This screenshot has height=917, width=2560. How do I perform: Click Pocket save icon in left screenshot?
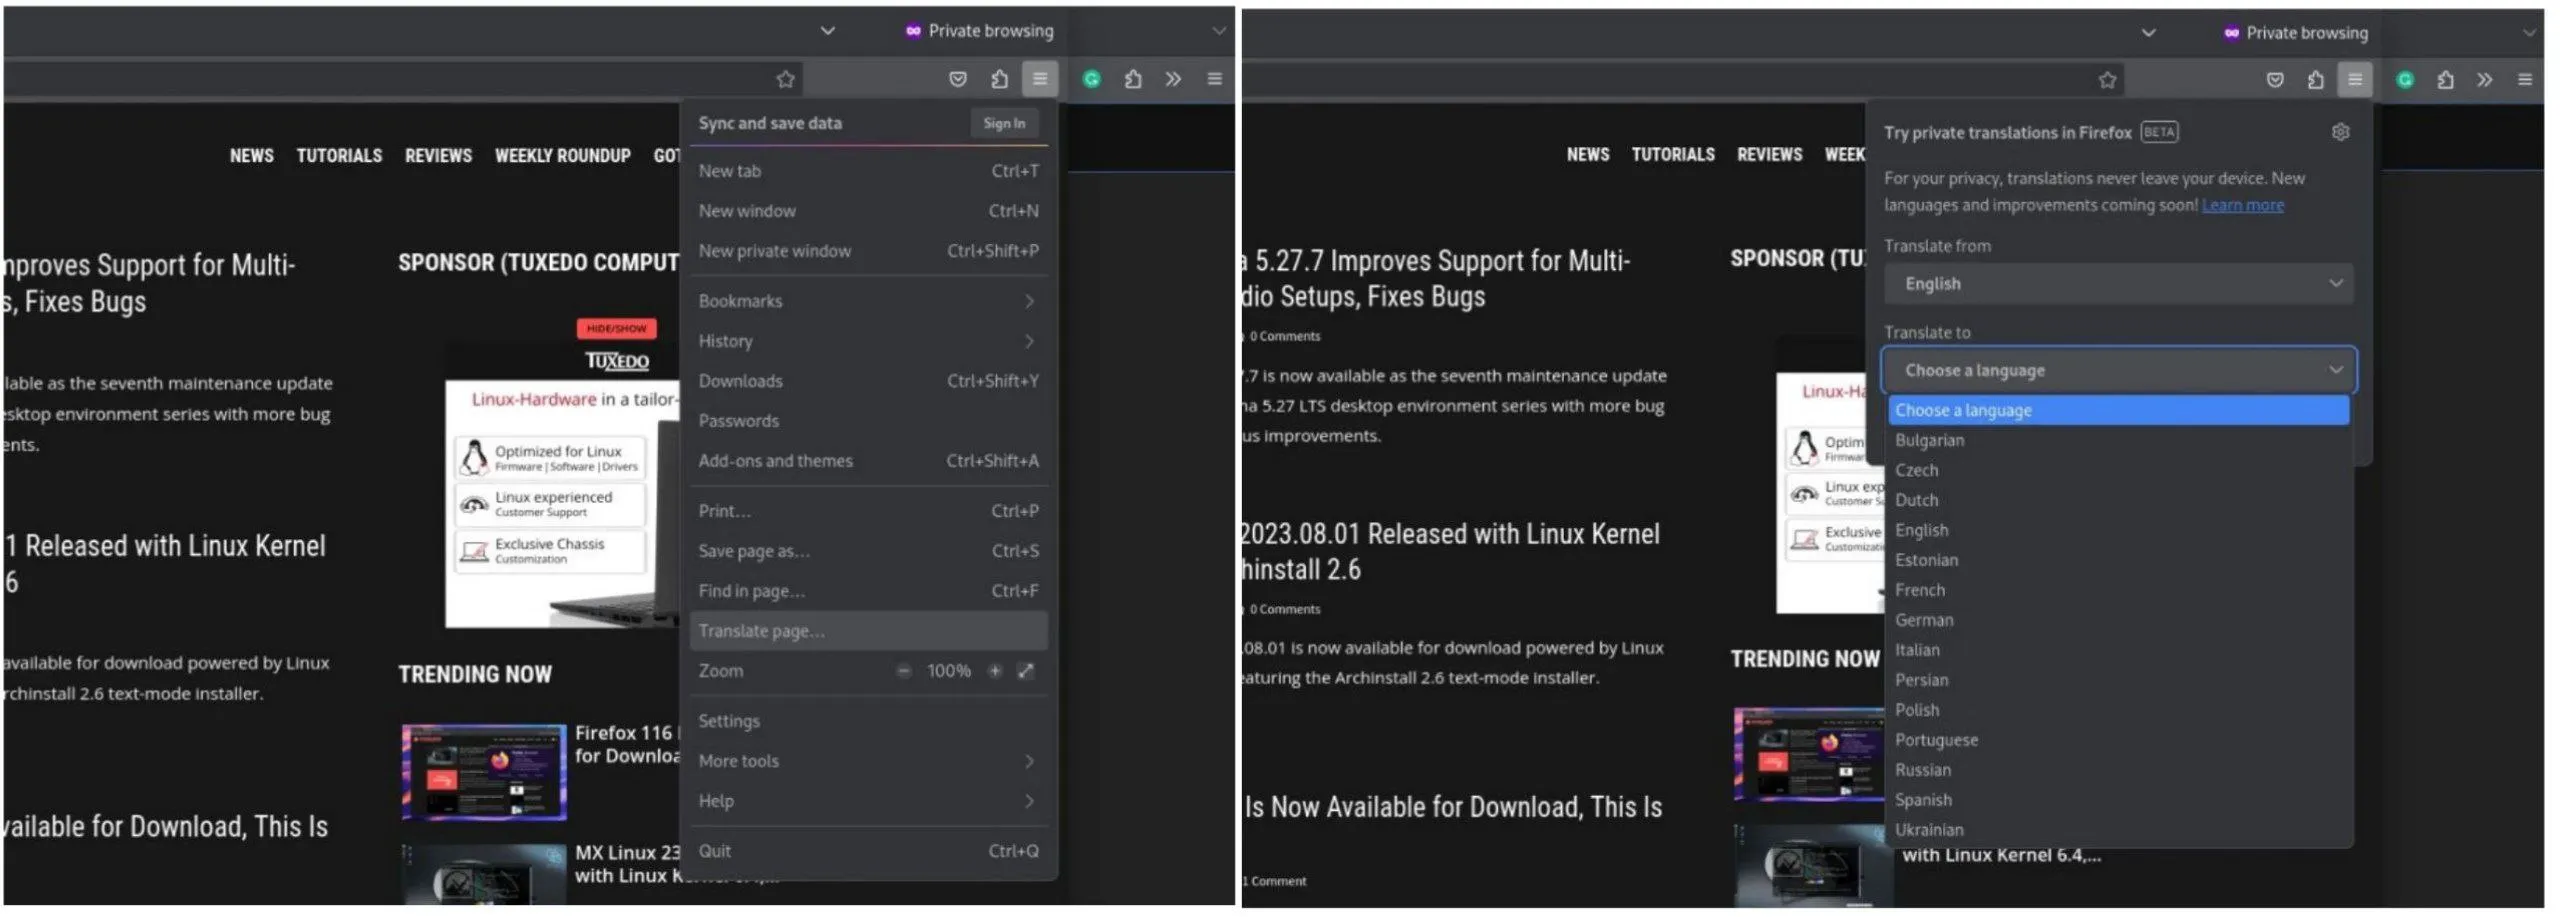click(x=957, y=79)
